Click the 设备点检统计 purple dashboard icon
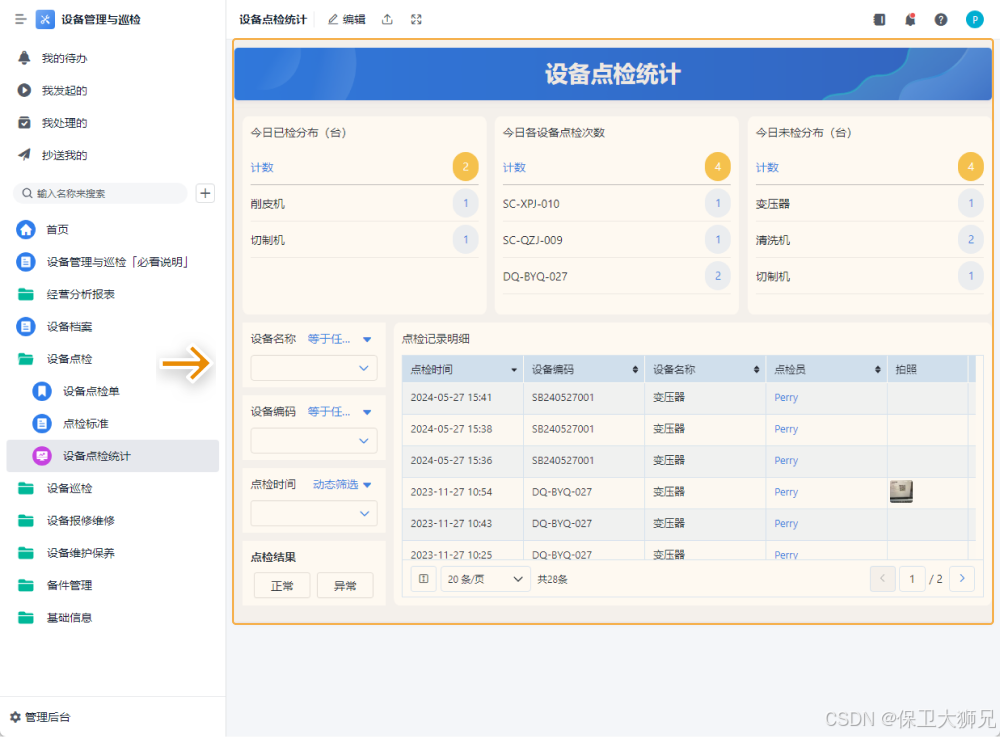The image size is (1000, 737). click(x=42, y=456)
